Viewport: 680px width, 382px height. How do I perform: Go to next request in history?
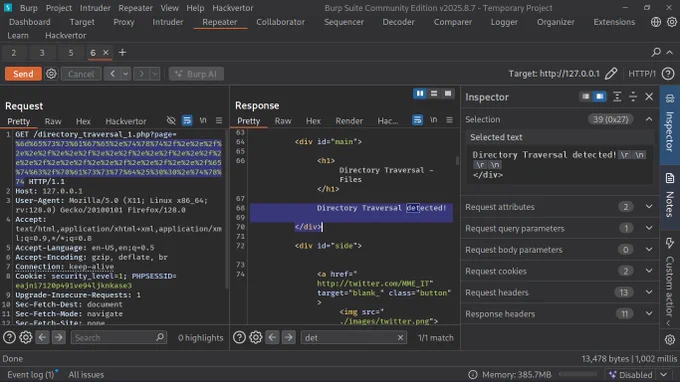pos(141,74)
